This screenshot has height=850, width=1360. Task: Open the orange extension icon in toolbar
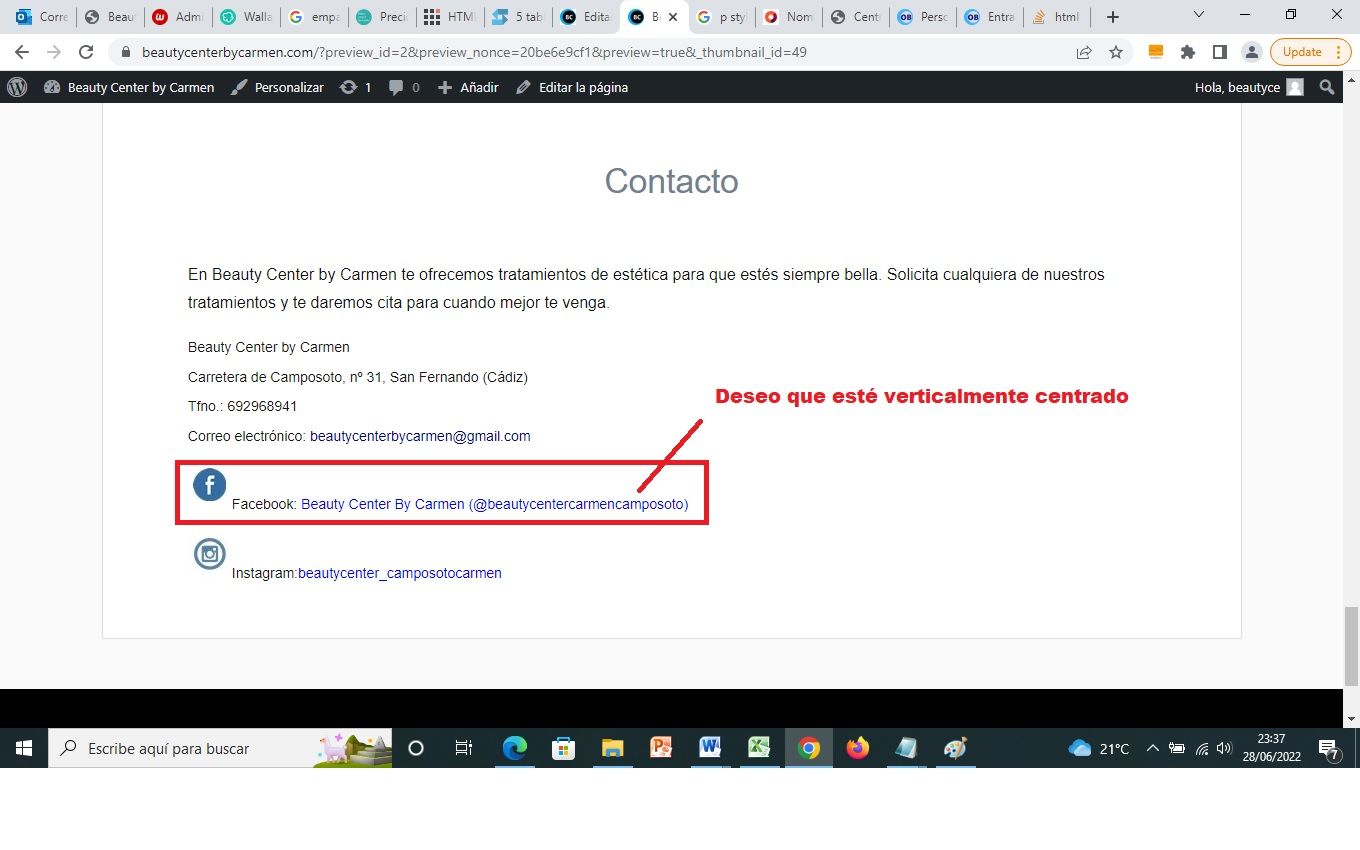pos(1156,52)
